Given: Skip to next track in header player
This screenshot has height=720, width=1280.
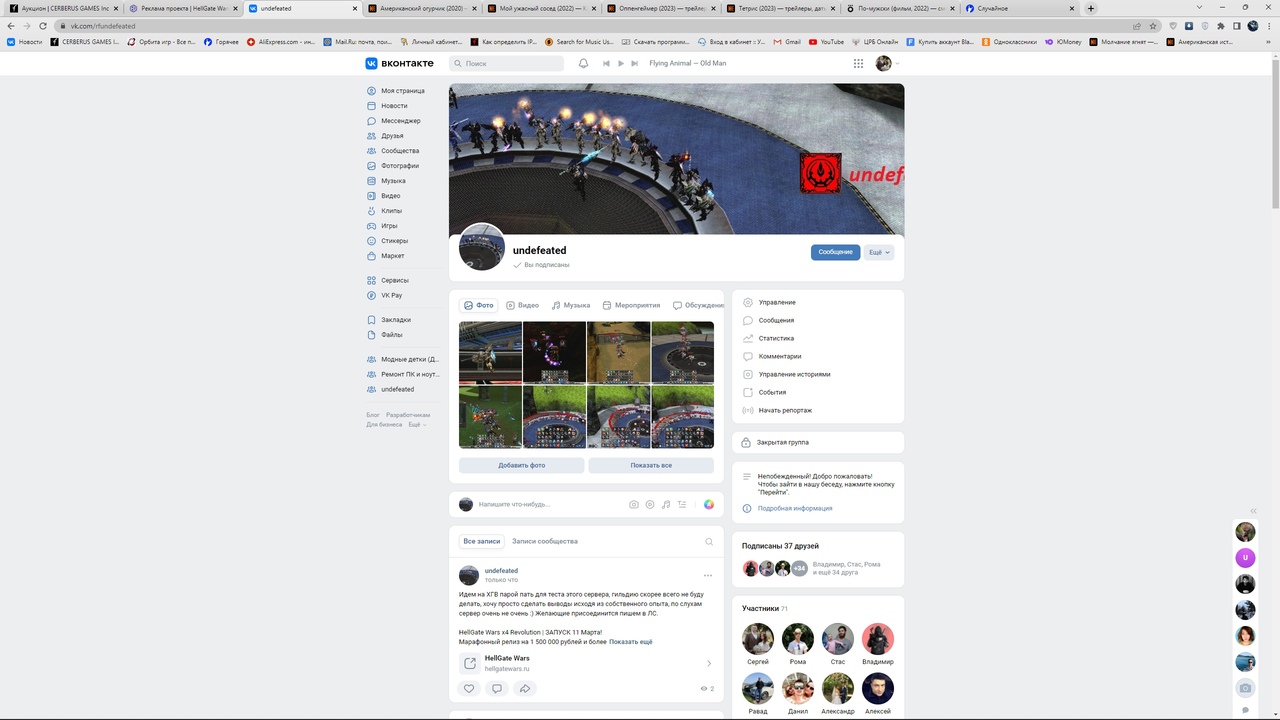Looking at the screenshot, I should click(x=635, y=63).
